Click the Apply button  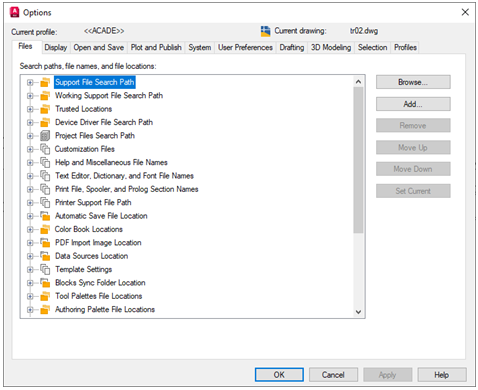click(x=387, y=375)
